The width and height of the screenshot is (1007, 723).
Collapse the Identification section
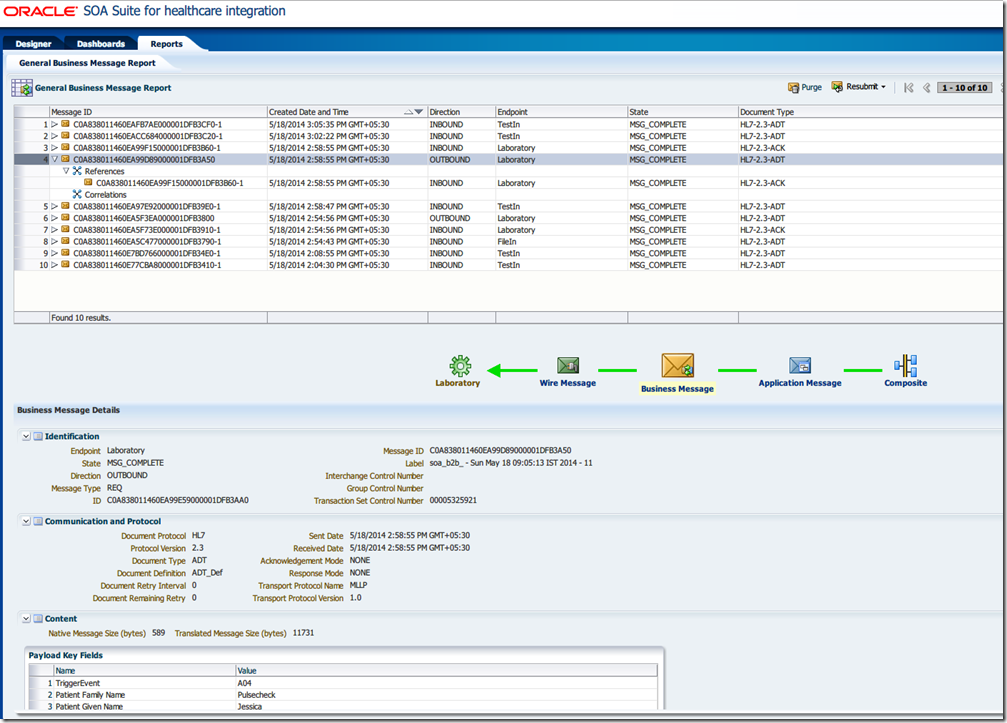point(26,437)
